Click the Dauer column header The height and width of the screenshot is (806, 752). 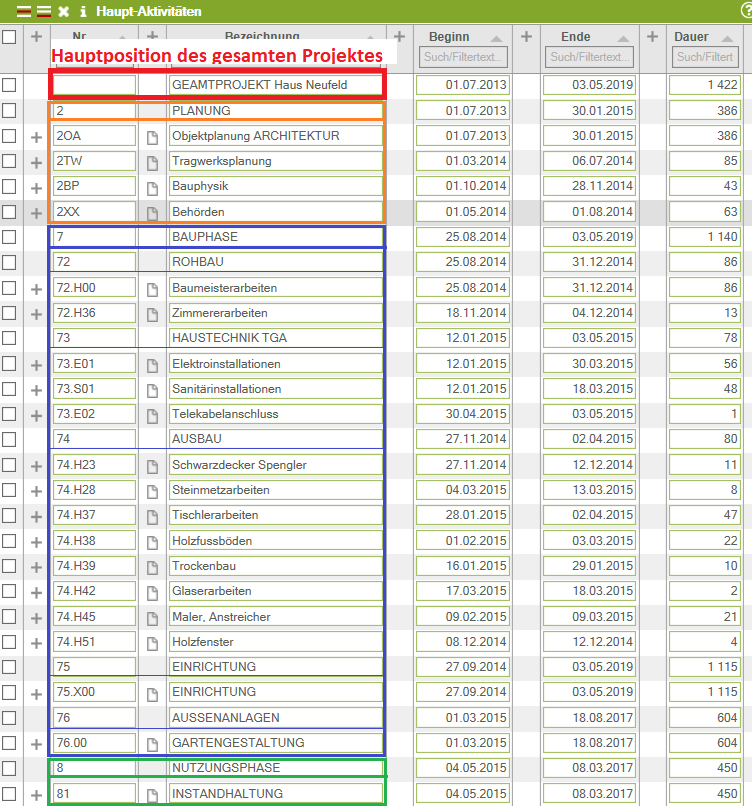691,37
